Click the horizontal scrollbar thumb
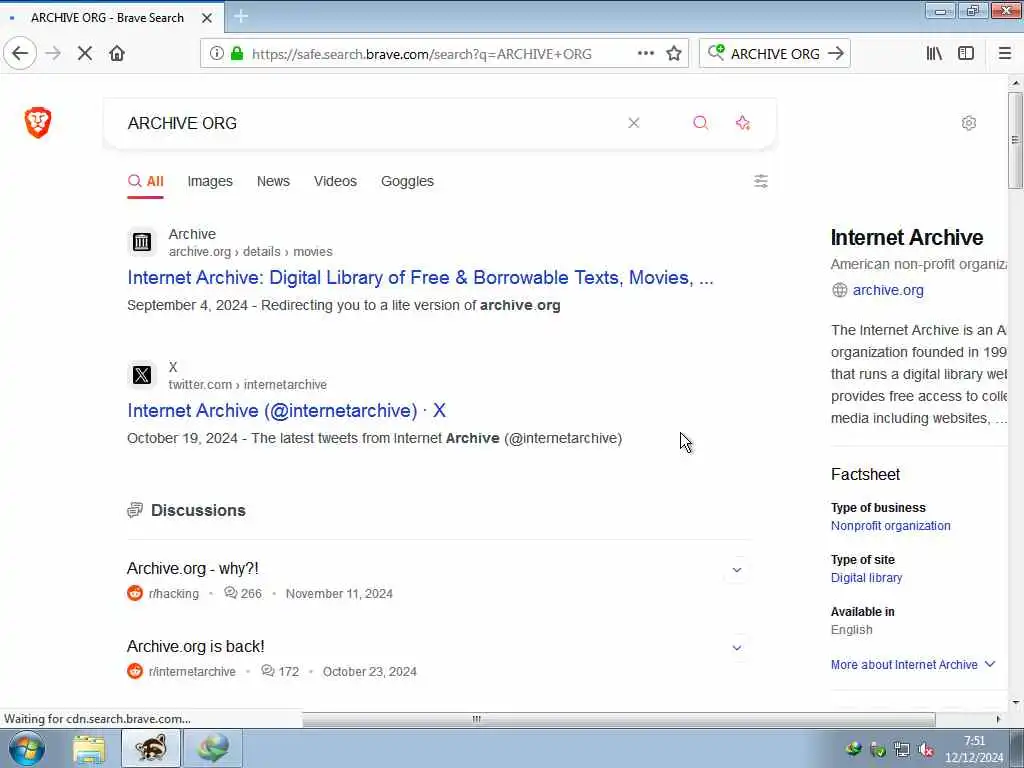 (618, 719)
